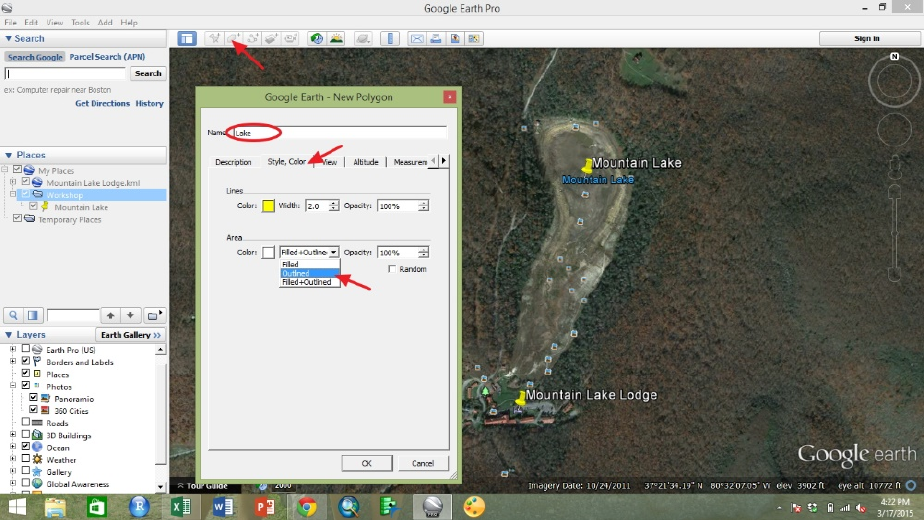Click the Search button
Image resolution: width=924 pixels, height=520 pixels.
tap(148, 74)
